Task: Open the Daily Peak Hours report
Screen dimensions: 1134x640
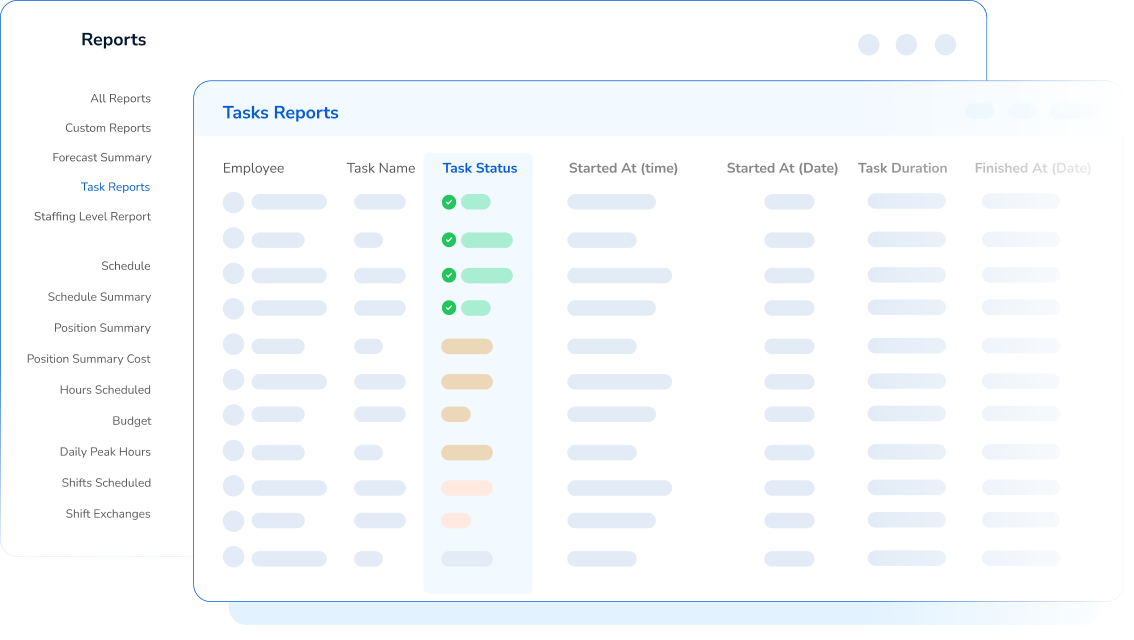Action: pos(105,451)
